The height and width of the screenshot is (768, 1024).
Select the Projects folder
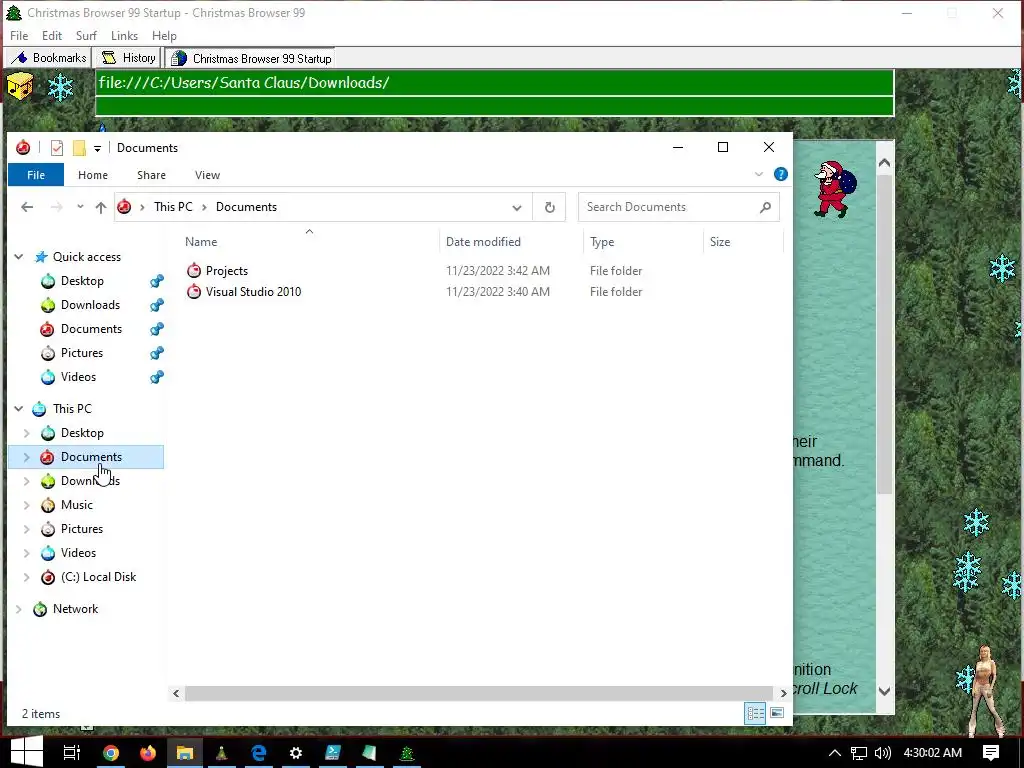point(227,270)
